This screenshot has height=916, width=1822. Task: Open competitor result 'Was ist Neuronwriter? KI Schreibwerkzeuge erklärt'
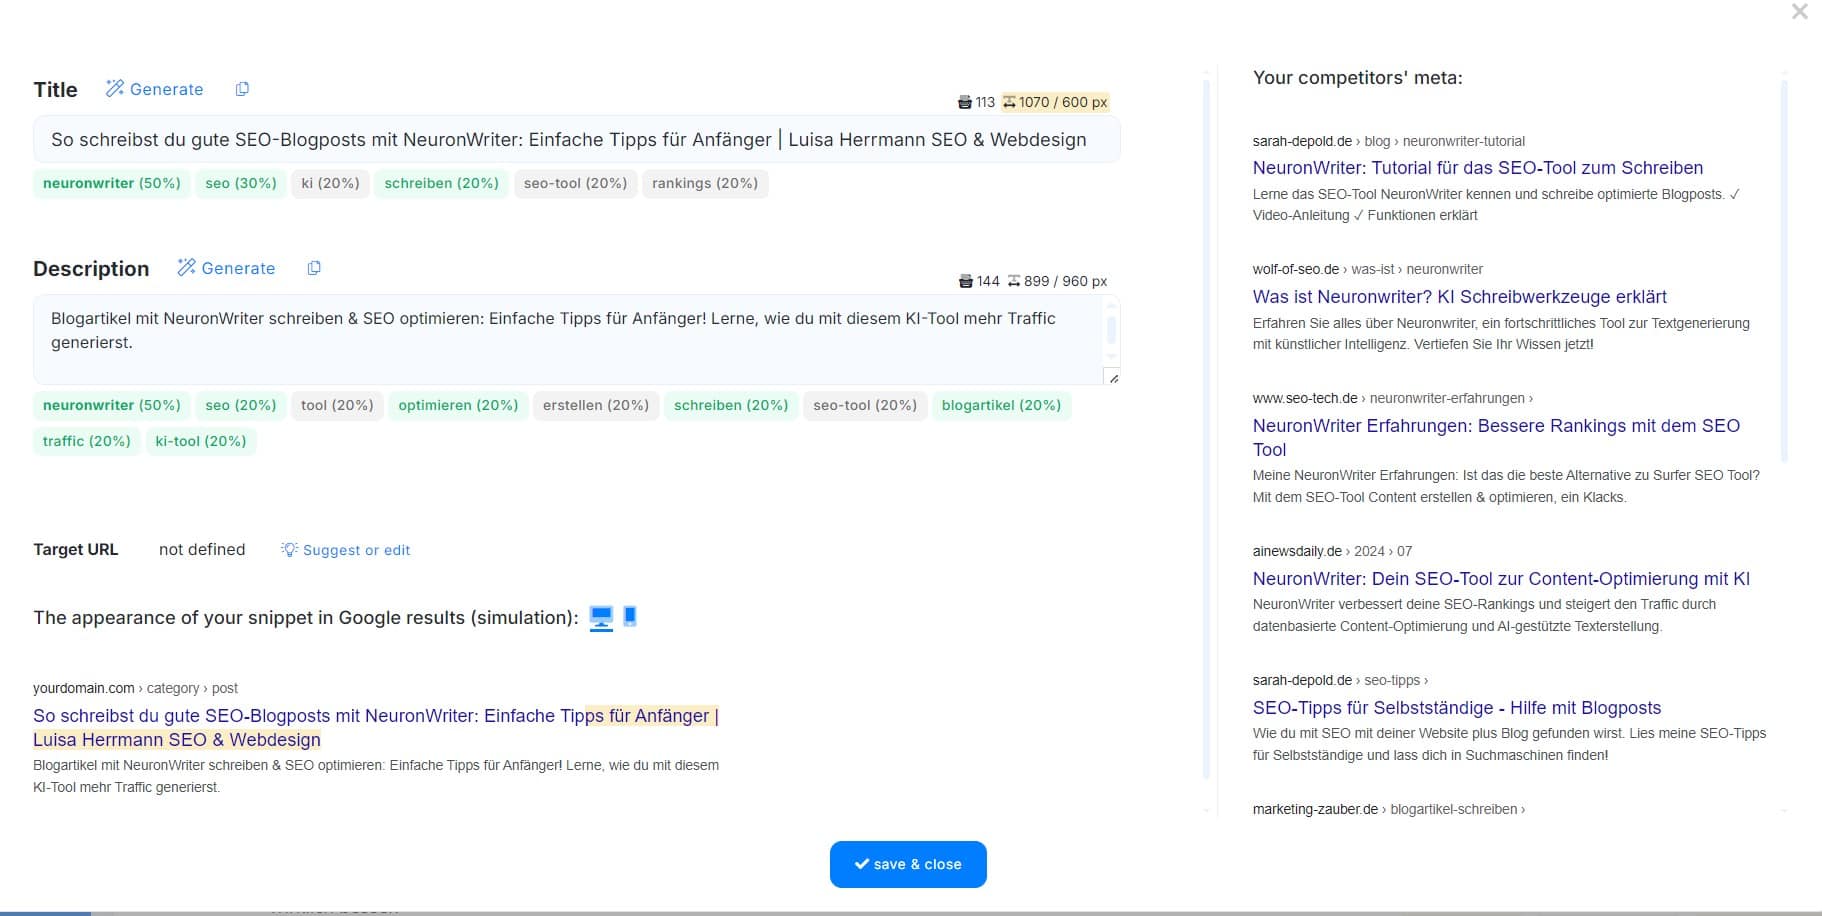tap(1460, 297)
